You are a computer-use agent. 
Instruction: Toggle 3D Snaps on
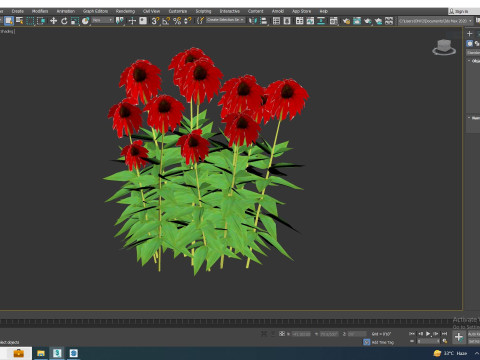click(x=155, y=21)
